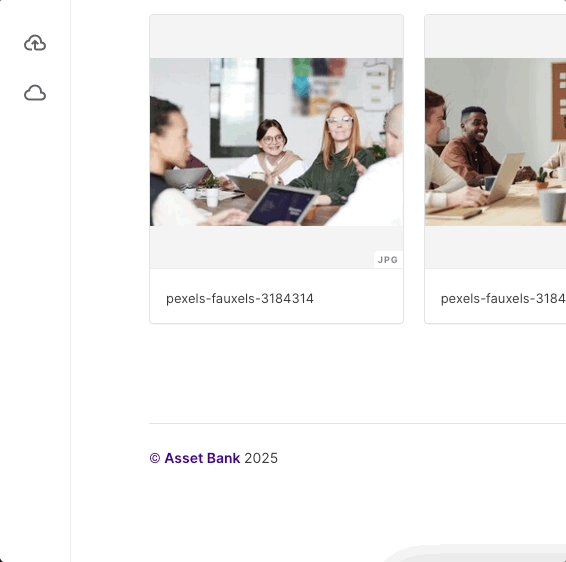Click gray strip above the first card's photo
Image resolution: width=566 pixels, height=562 pixels.
(277, 36)
